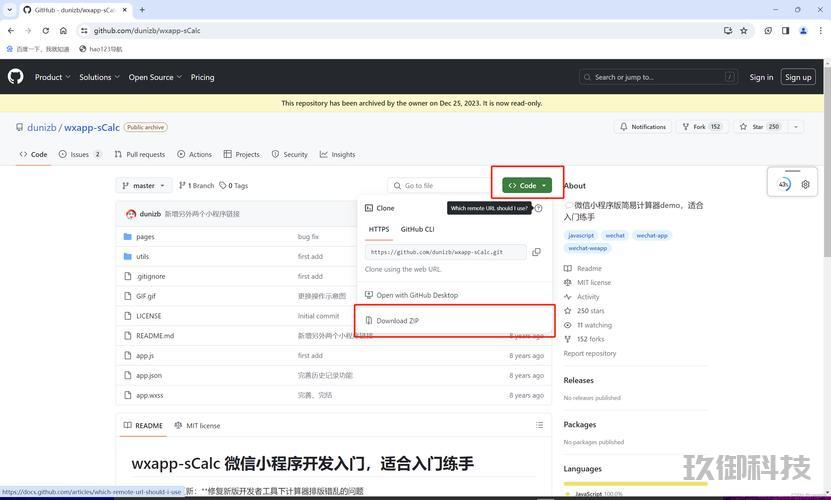Click Sign in
Image resolution: width=831 pixels, height=500 pixels.
(x=761, y=77)
